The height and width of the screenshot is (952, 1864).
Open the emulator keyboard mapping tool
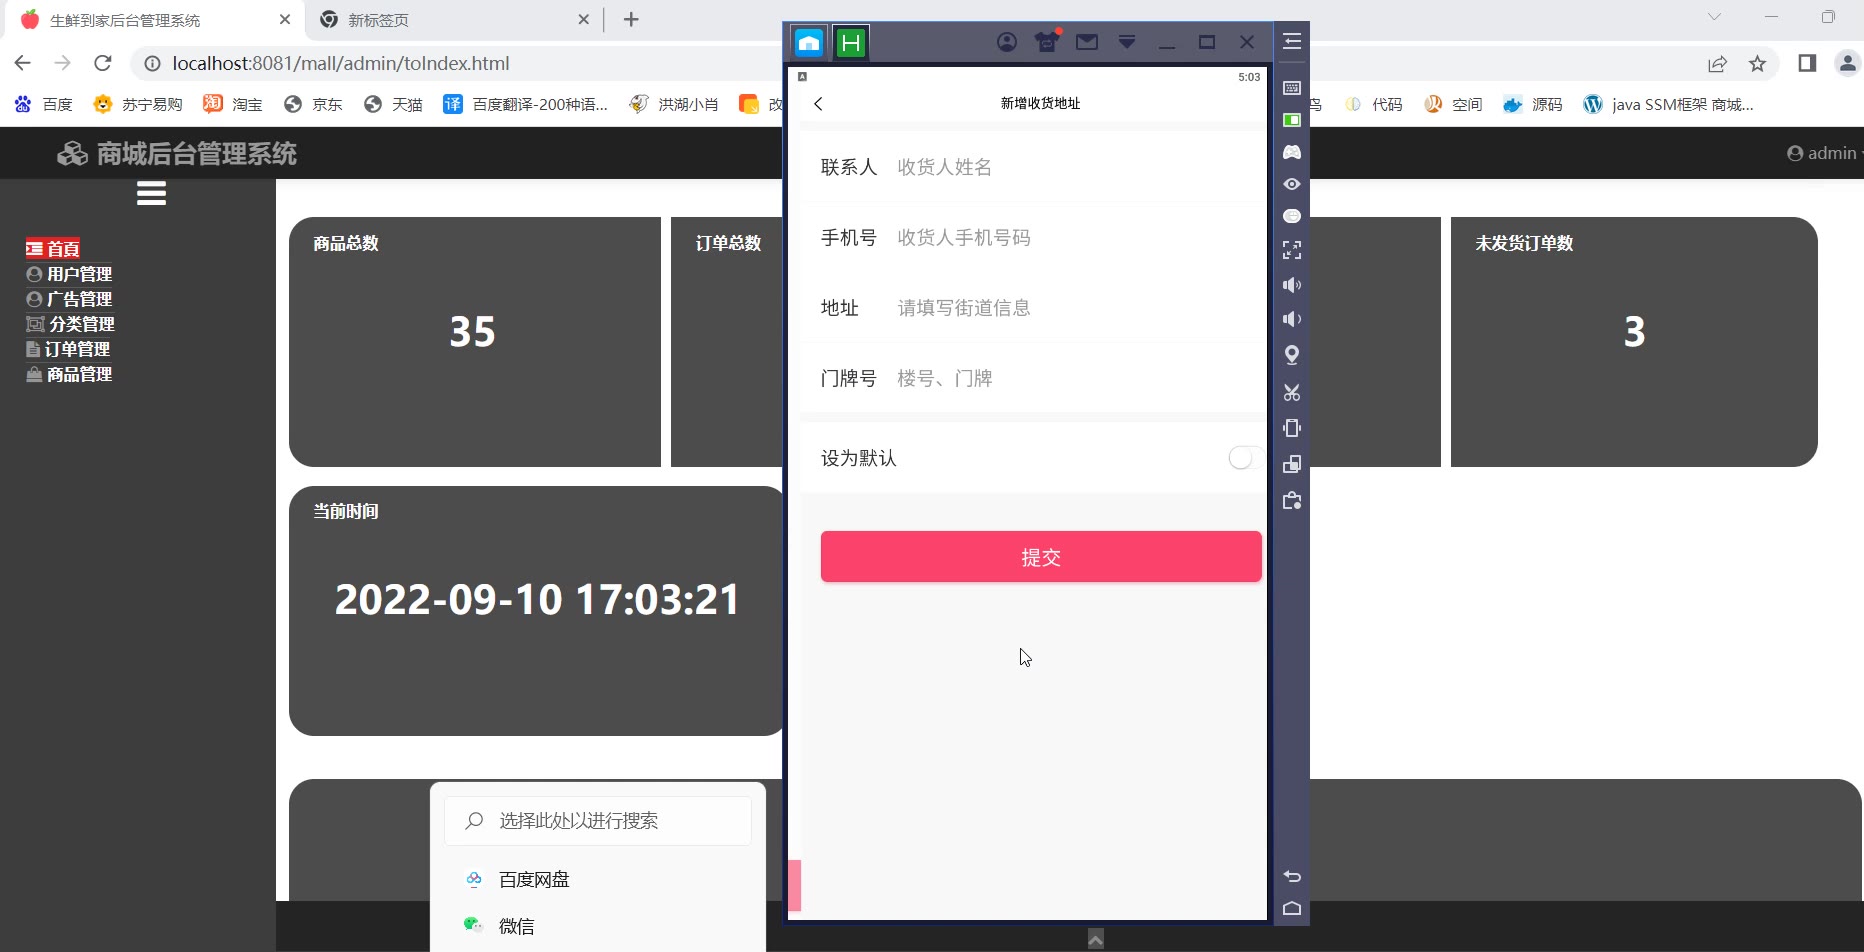pos(1292,88)
